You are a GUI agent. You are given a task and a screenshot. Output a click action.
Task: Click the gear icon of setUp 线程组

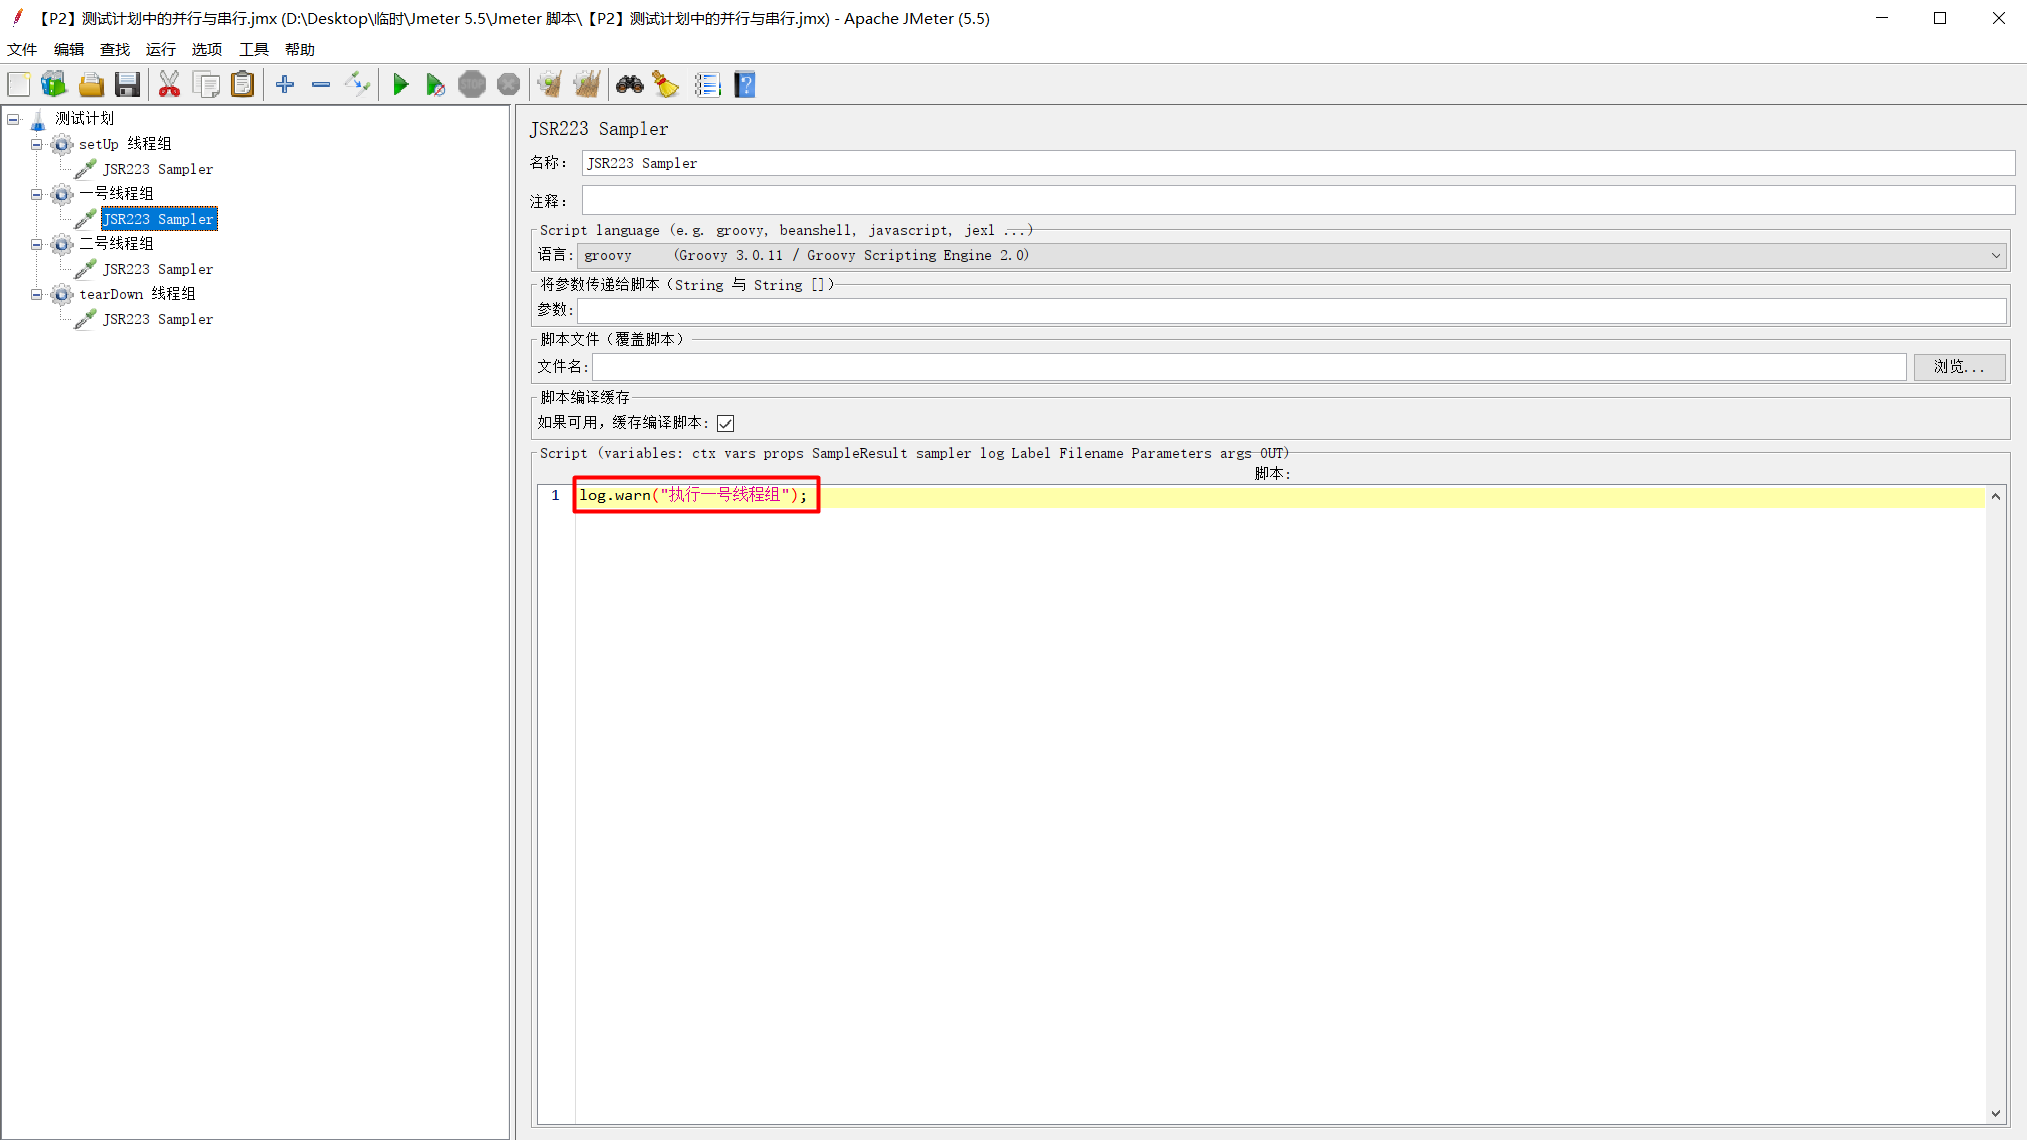tap(62, 144)
